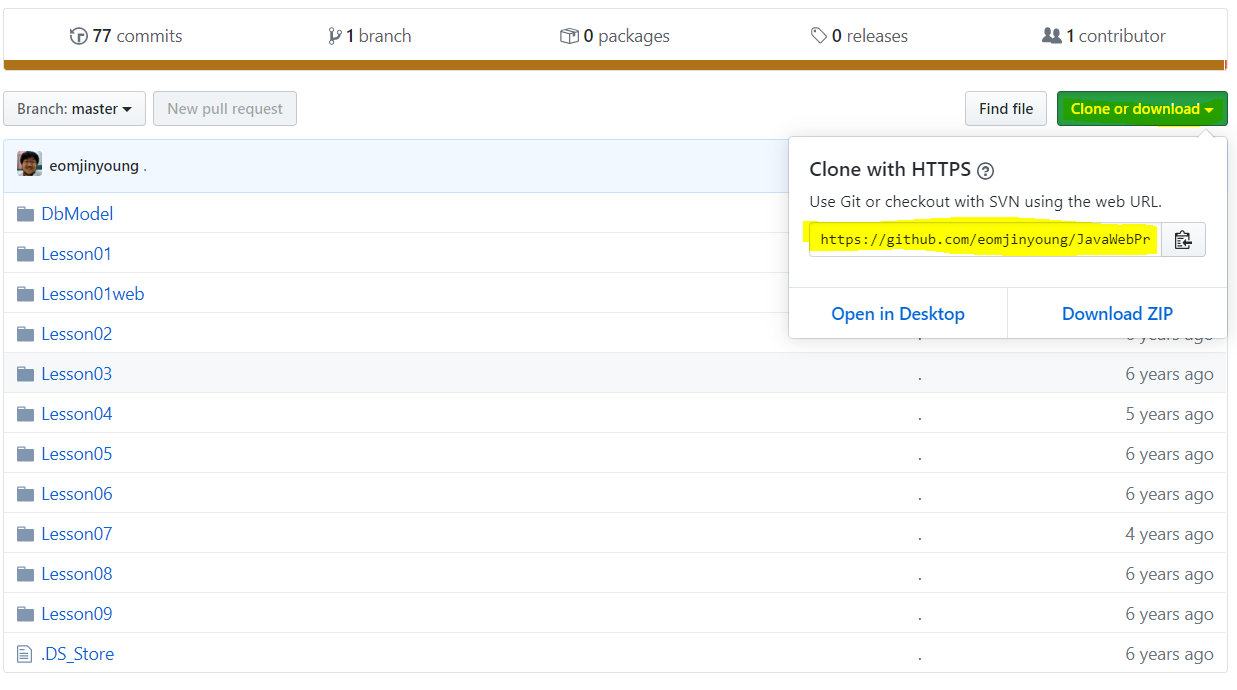The height and width of the screenshot is (690, 1237).
Task: Click the folder icon beside Lesson05
Action: point(26,453)
